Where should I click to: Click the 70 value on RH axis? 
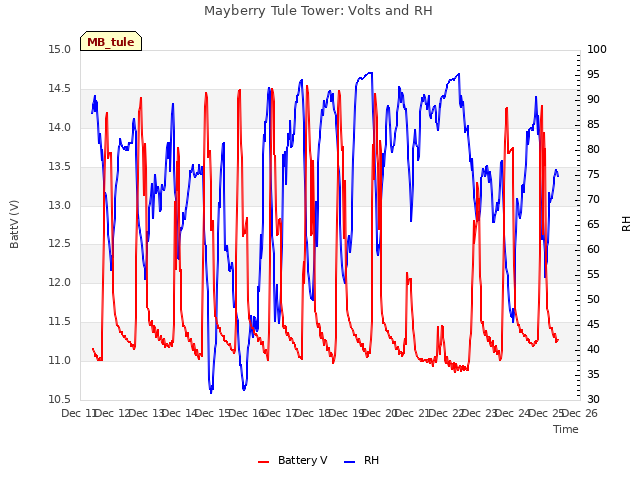click(593, 199)
